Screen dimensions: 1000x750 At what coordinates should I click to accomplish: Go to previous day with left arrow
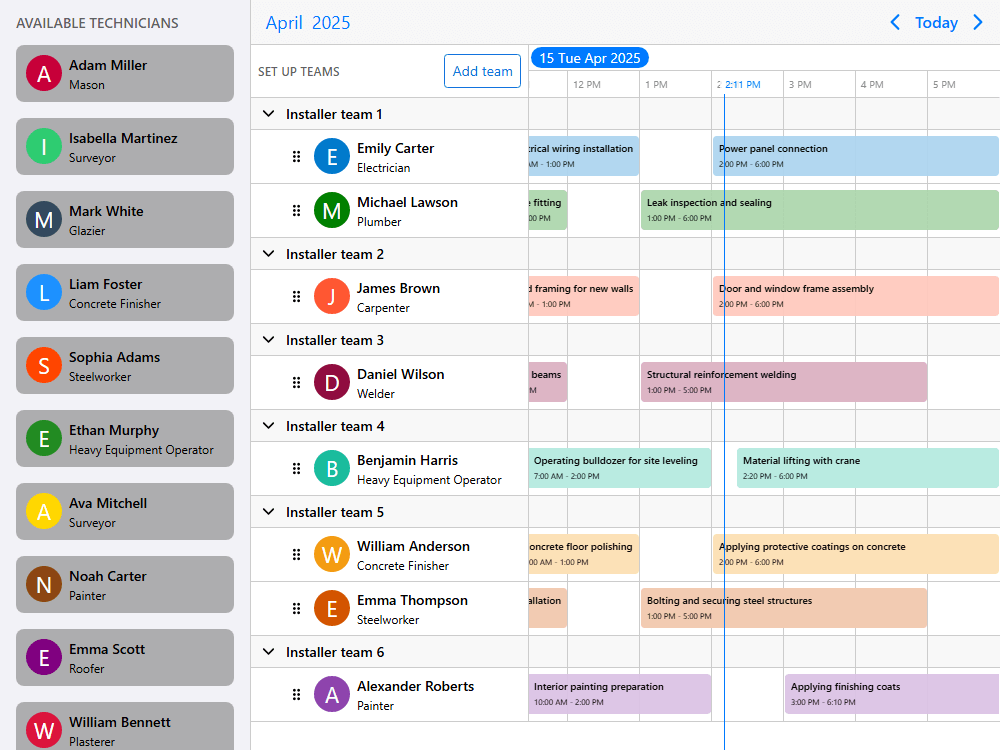[895, 22]
